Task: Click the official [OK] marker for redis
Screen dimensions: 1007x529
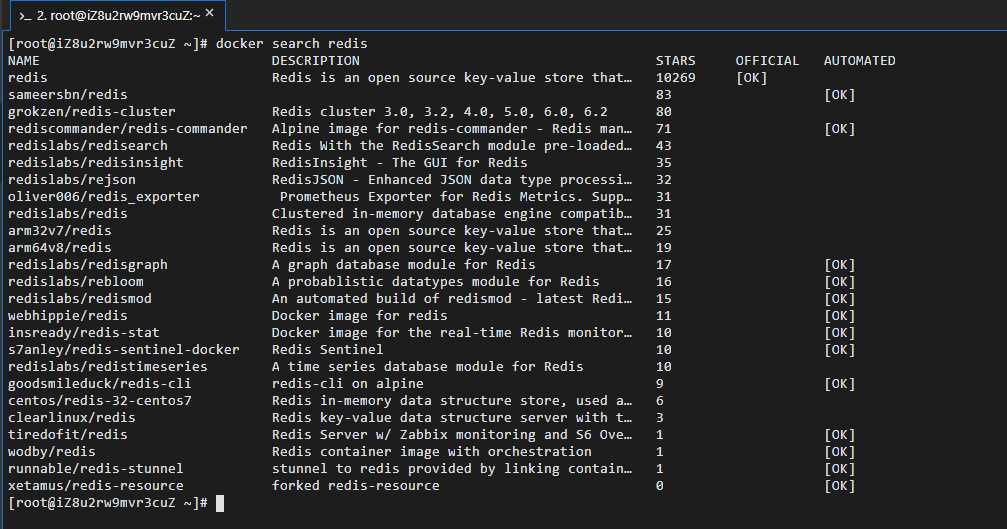Action: [751, 78]
